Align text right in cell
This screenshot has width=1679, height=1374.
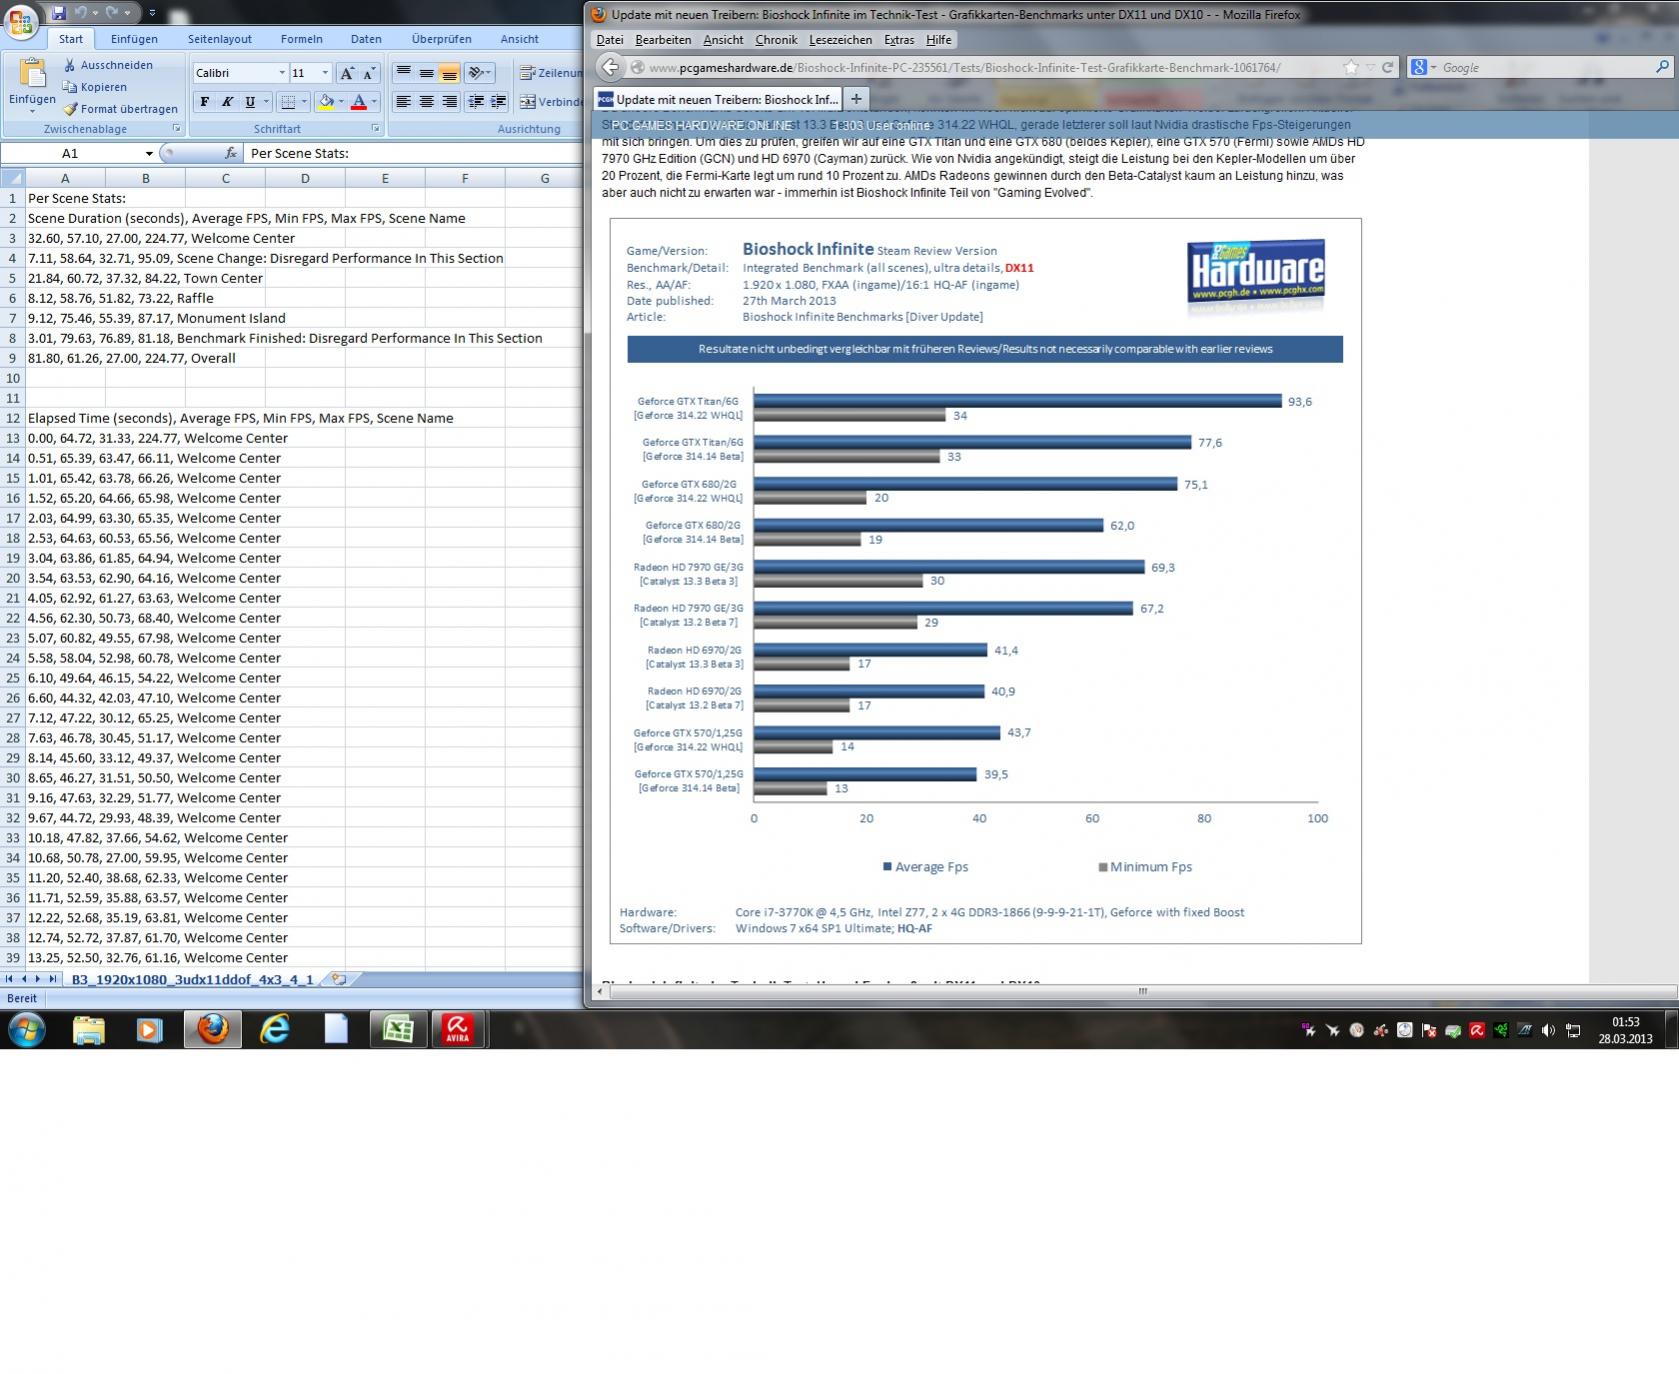[x=449, y=102]
